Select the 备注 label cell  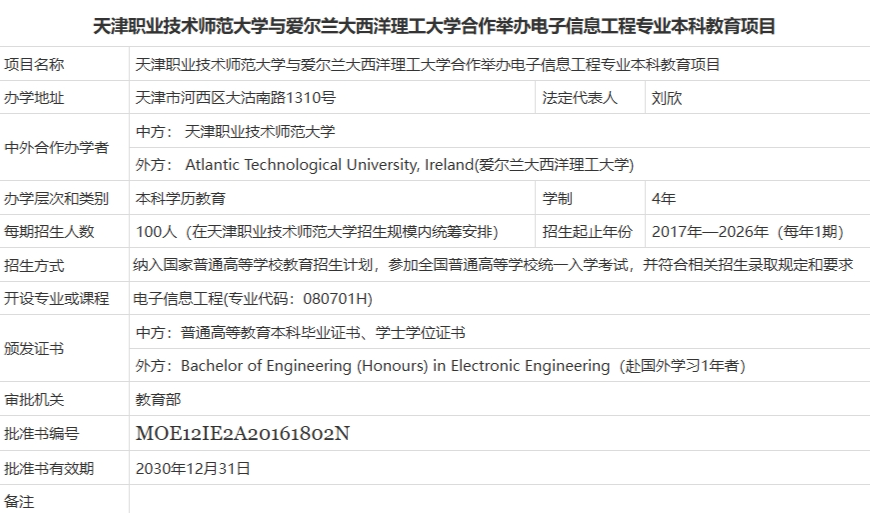pyautogui.click(x=64, y=500)
